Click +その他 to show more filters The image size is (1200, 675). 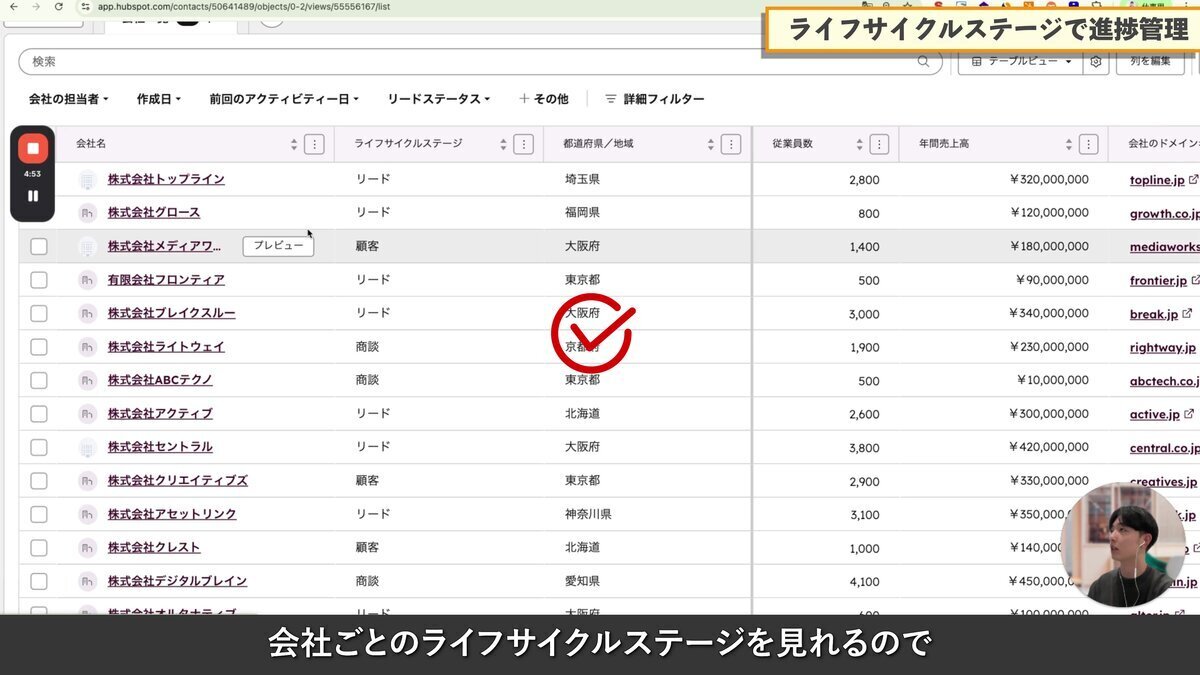pyautogui.click(x=543, y=98)
